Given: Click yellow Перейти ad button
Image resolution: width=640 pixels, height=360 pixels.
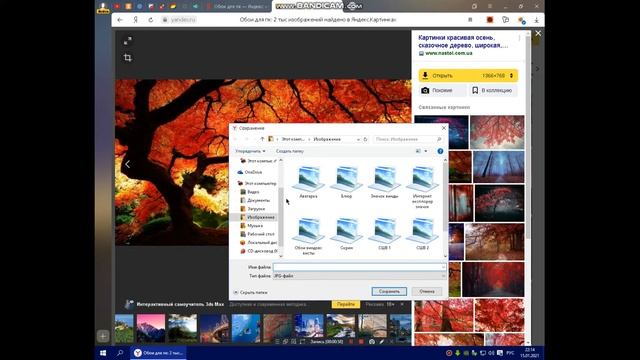Looking at the screenshot, I should pos(346,304).
